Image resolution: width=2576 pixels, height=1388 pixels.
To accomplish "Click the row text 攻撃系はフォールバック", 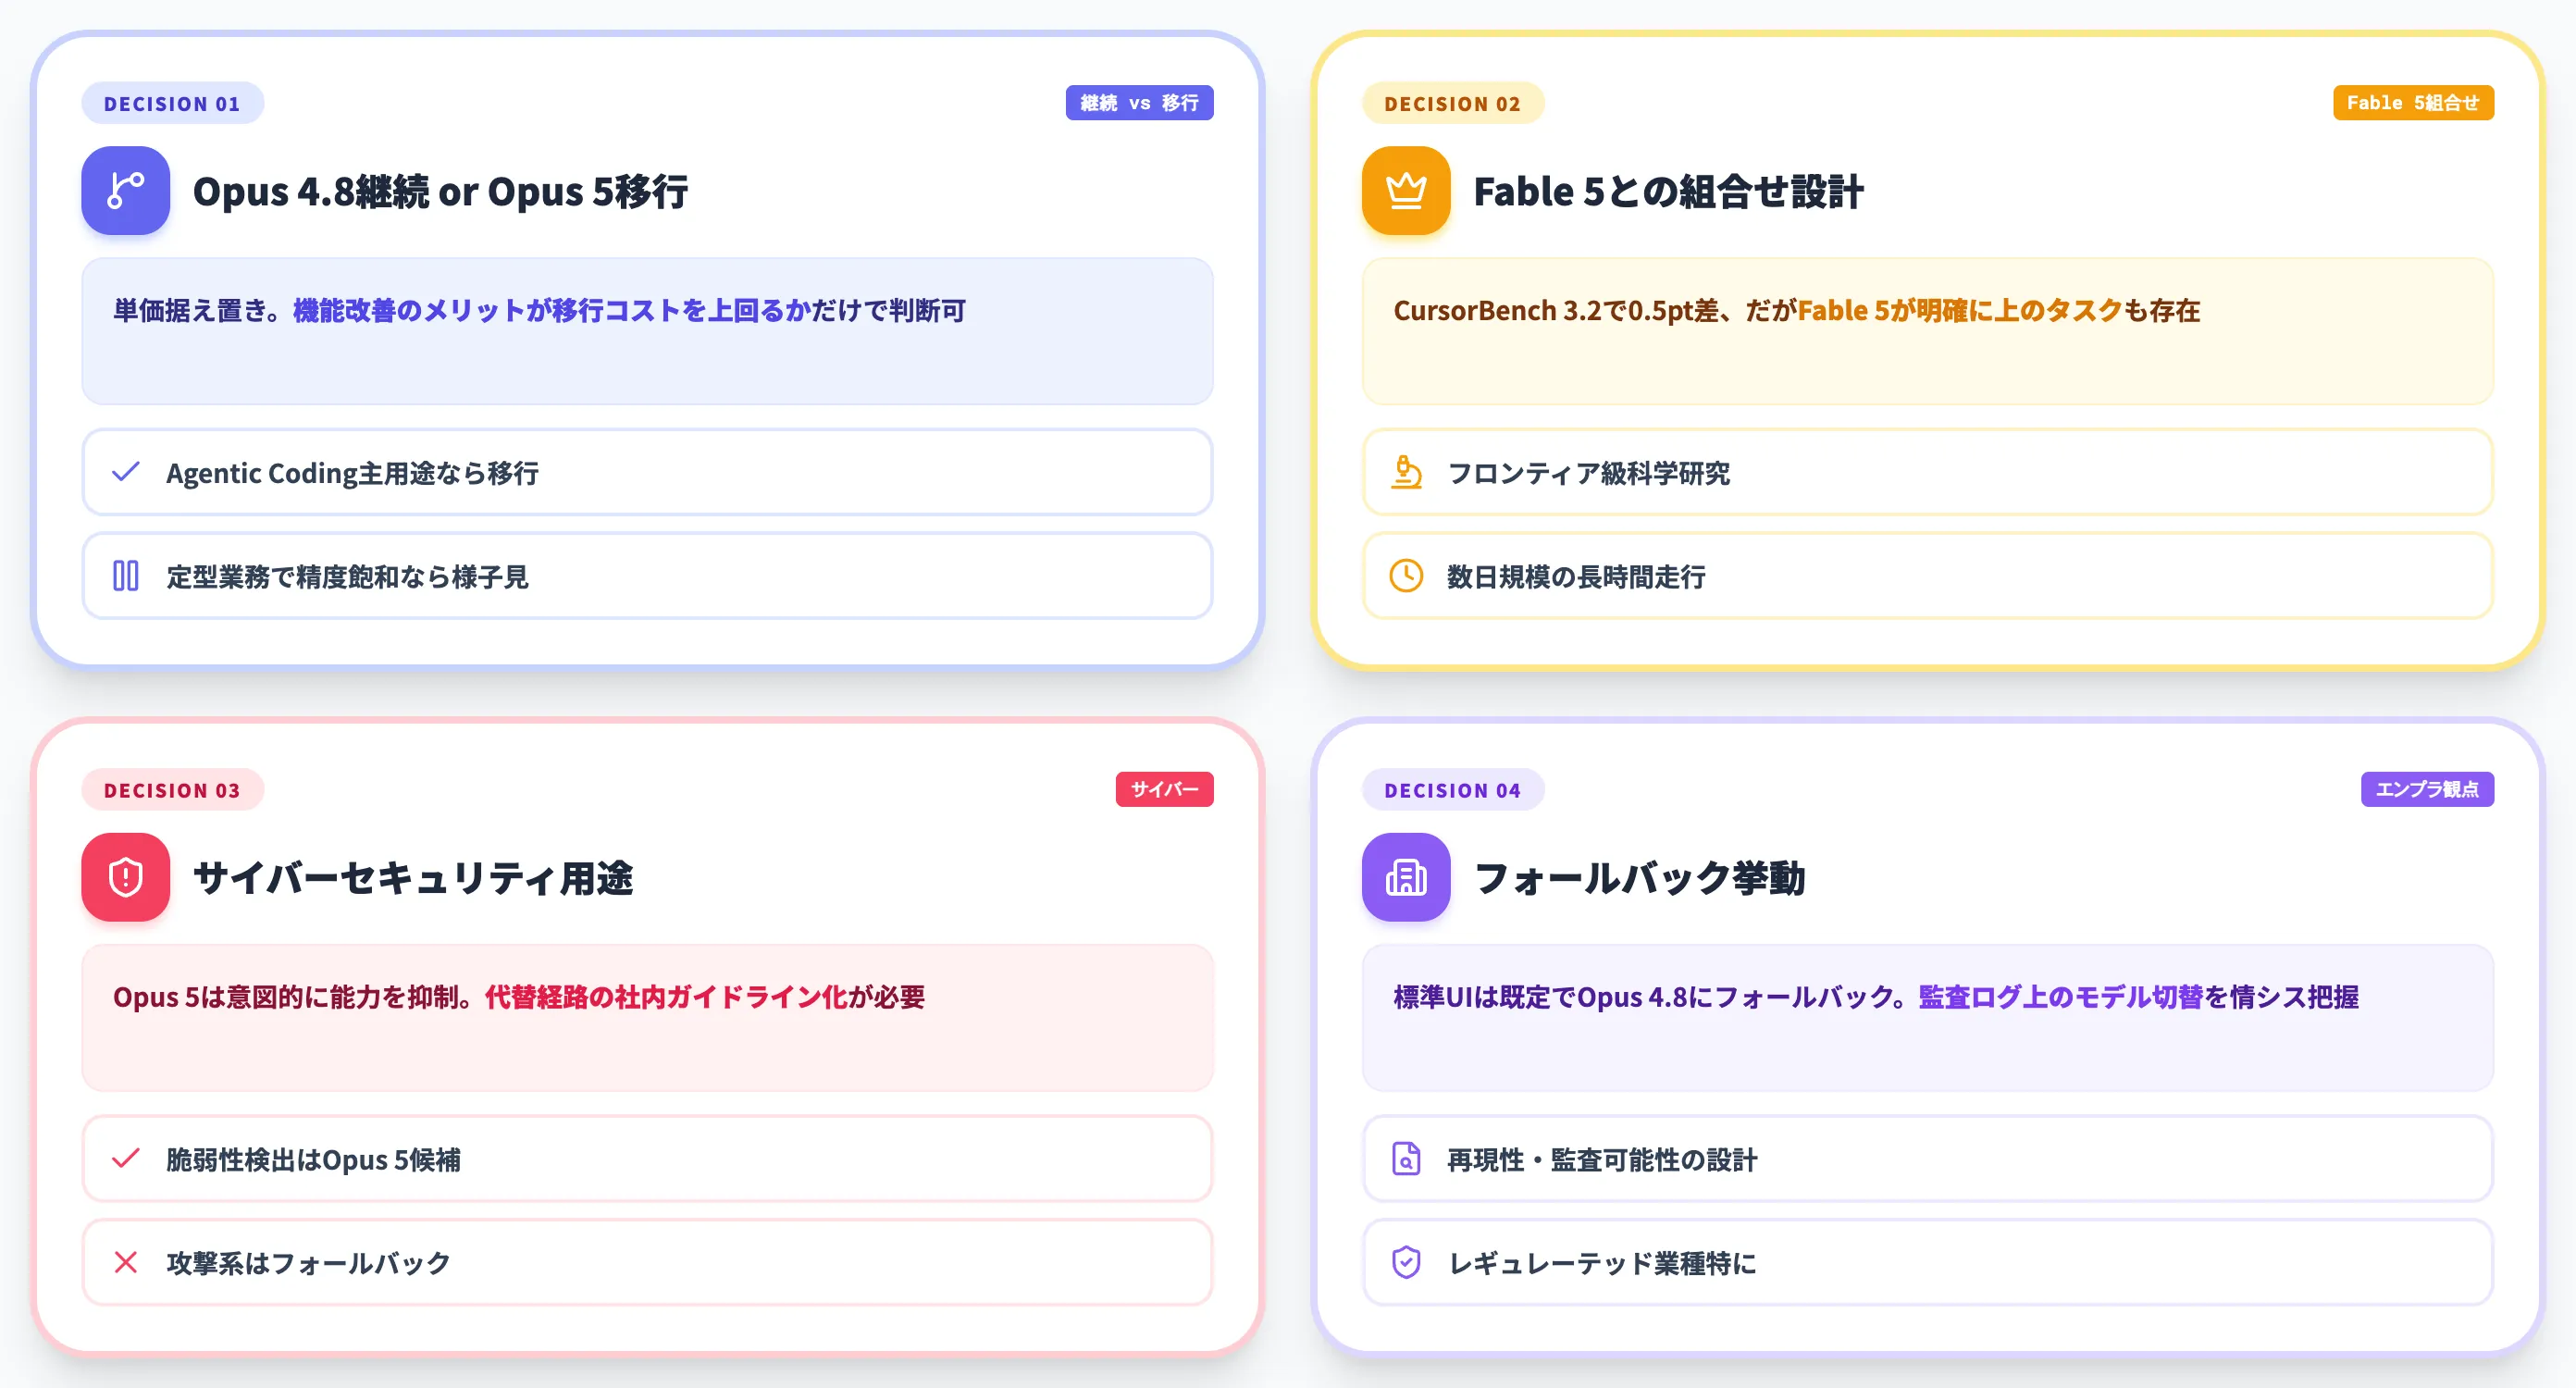I will click(308, 1263).
